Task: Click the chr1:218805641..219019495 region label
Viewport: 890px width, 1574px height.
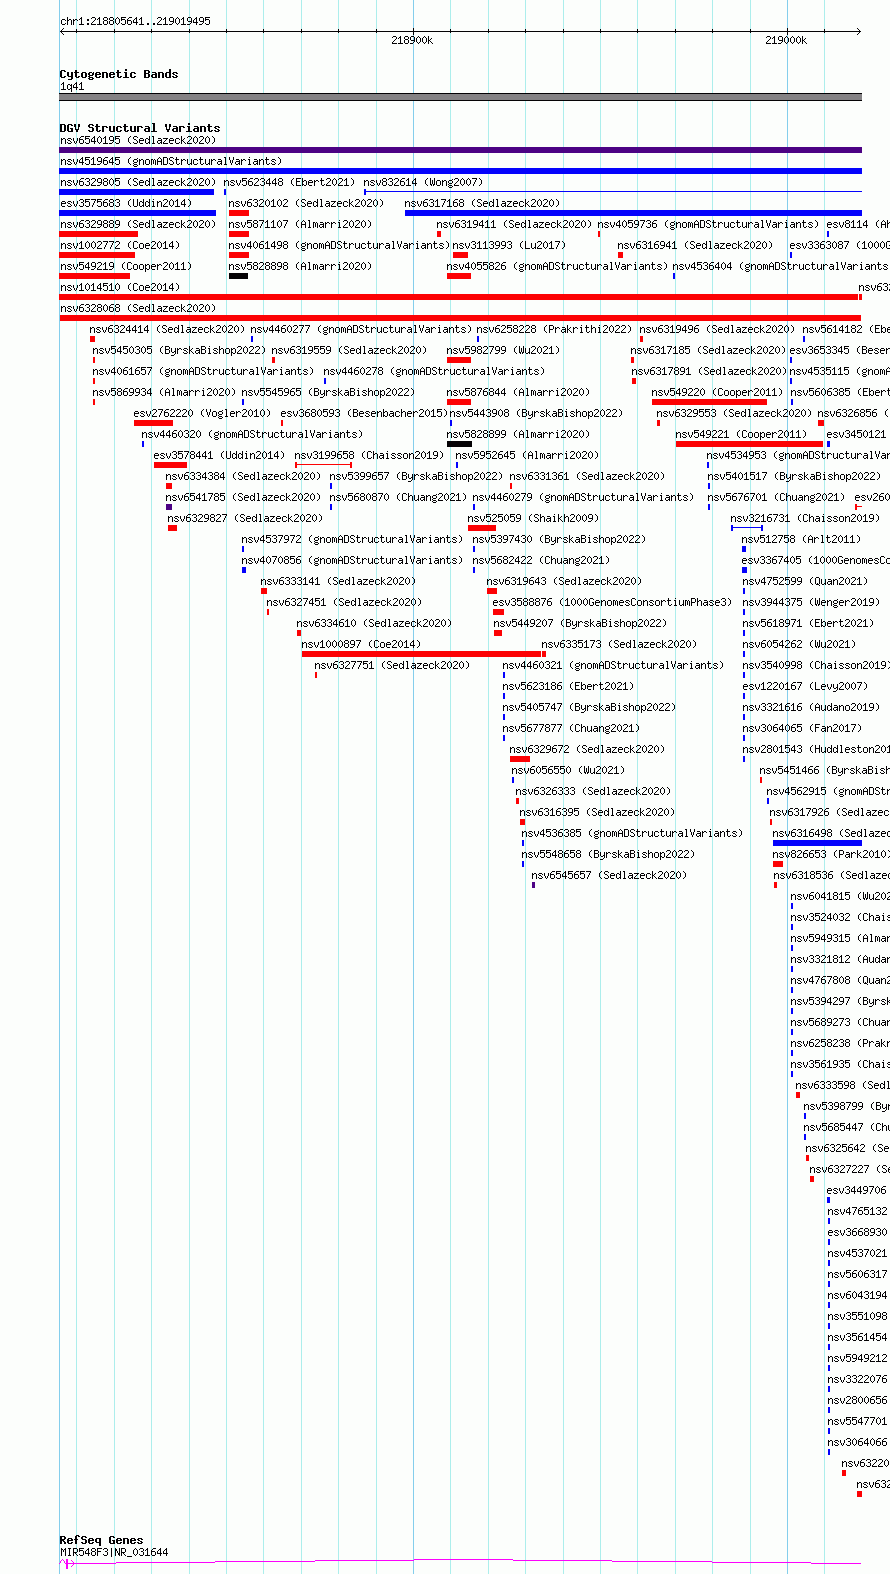Action: [135, 21]
